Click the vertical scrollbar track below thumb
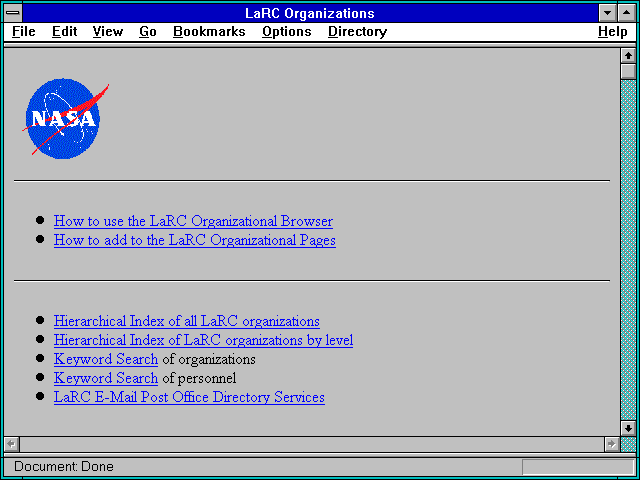The height and width of the screenshot is (480, 640). click(628, 250)
